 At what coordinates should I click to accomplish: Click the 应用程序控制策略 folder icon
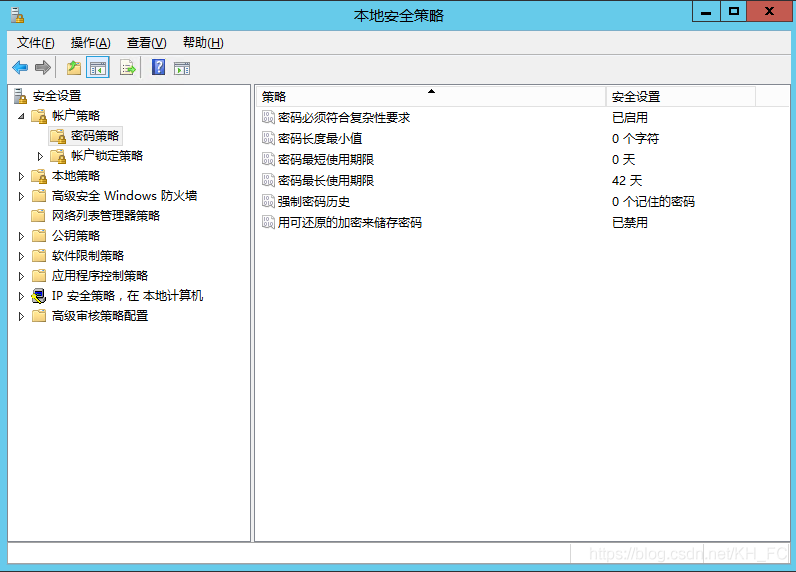(39, 276)
